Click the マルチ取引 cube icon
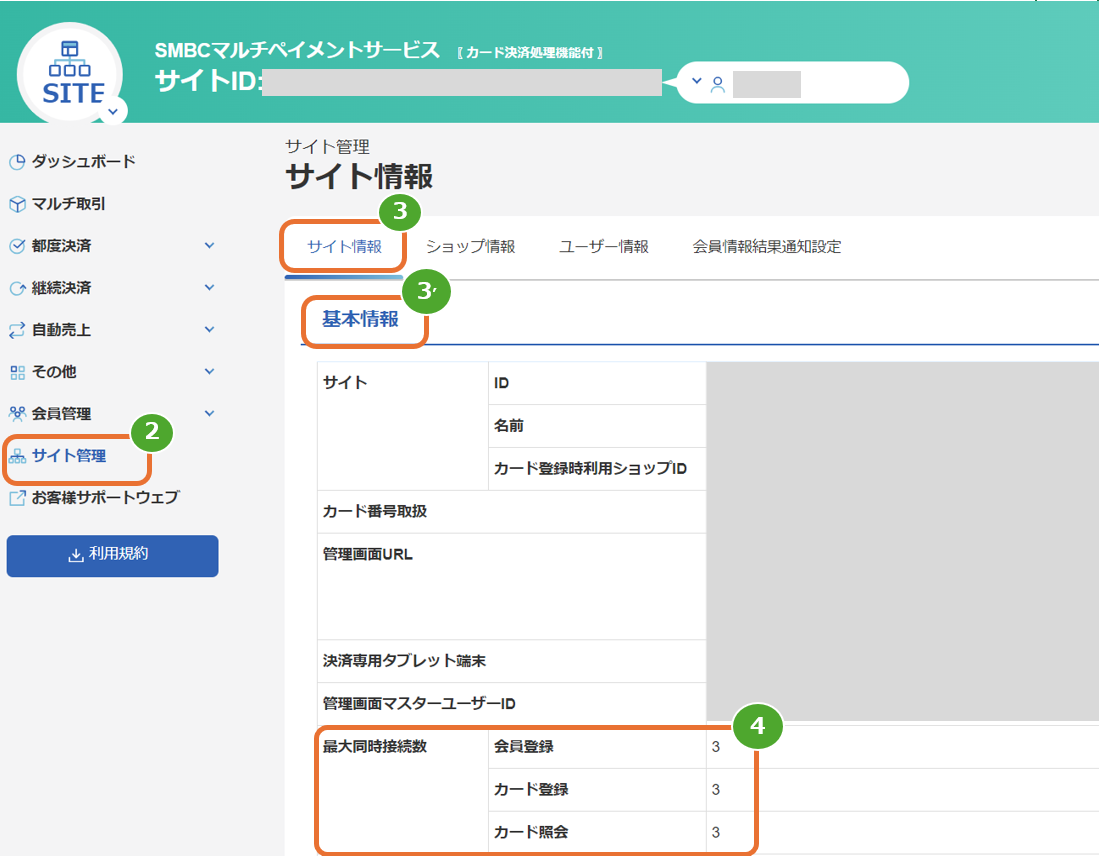Viewport: 1099px width, 856px height. tap(17, 204)
